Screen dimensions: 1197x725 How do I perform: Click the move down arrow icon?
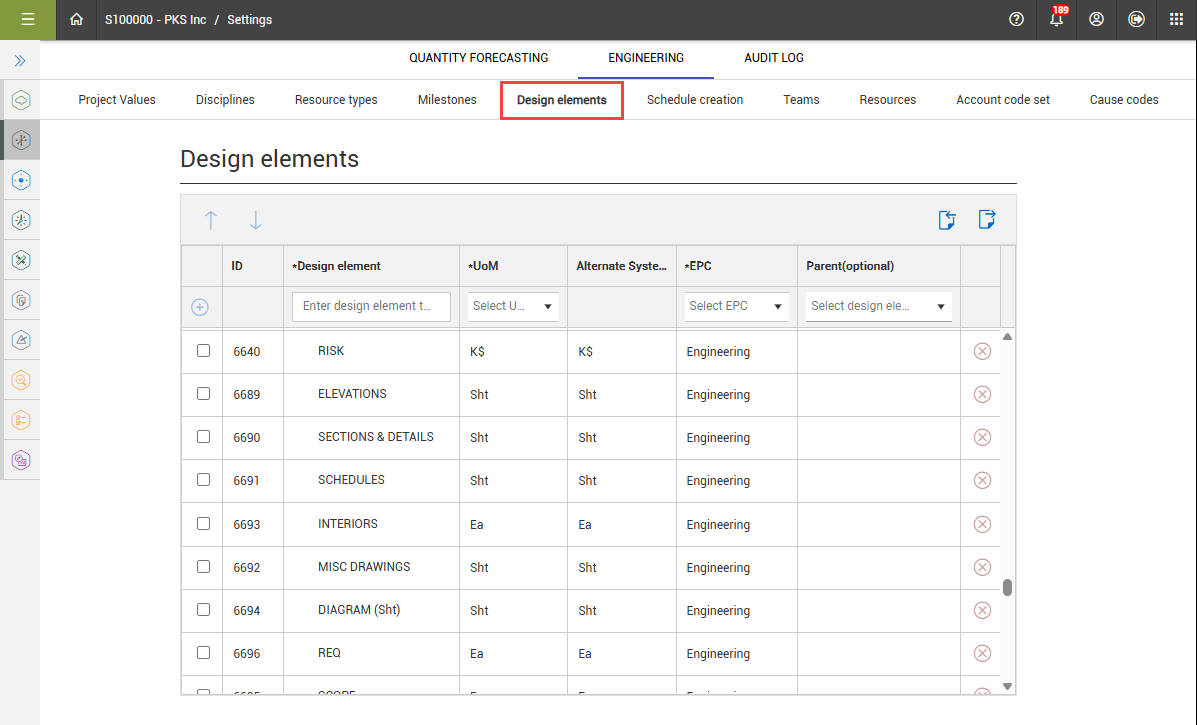[x=255, y=221]
